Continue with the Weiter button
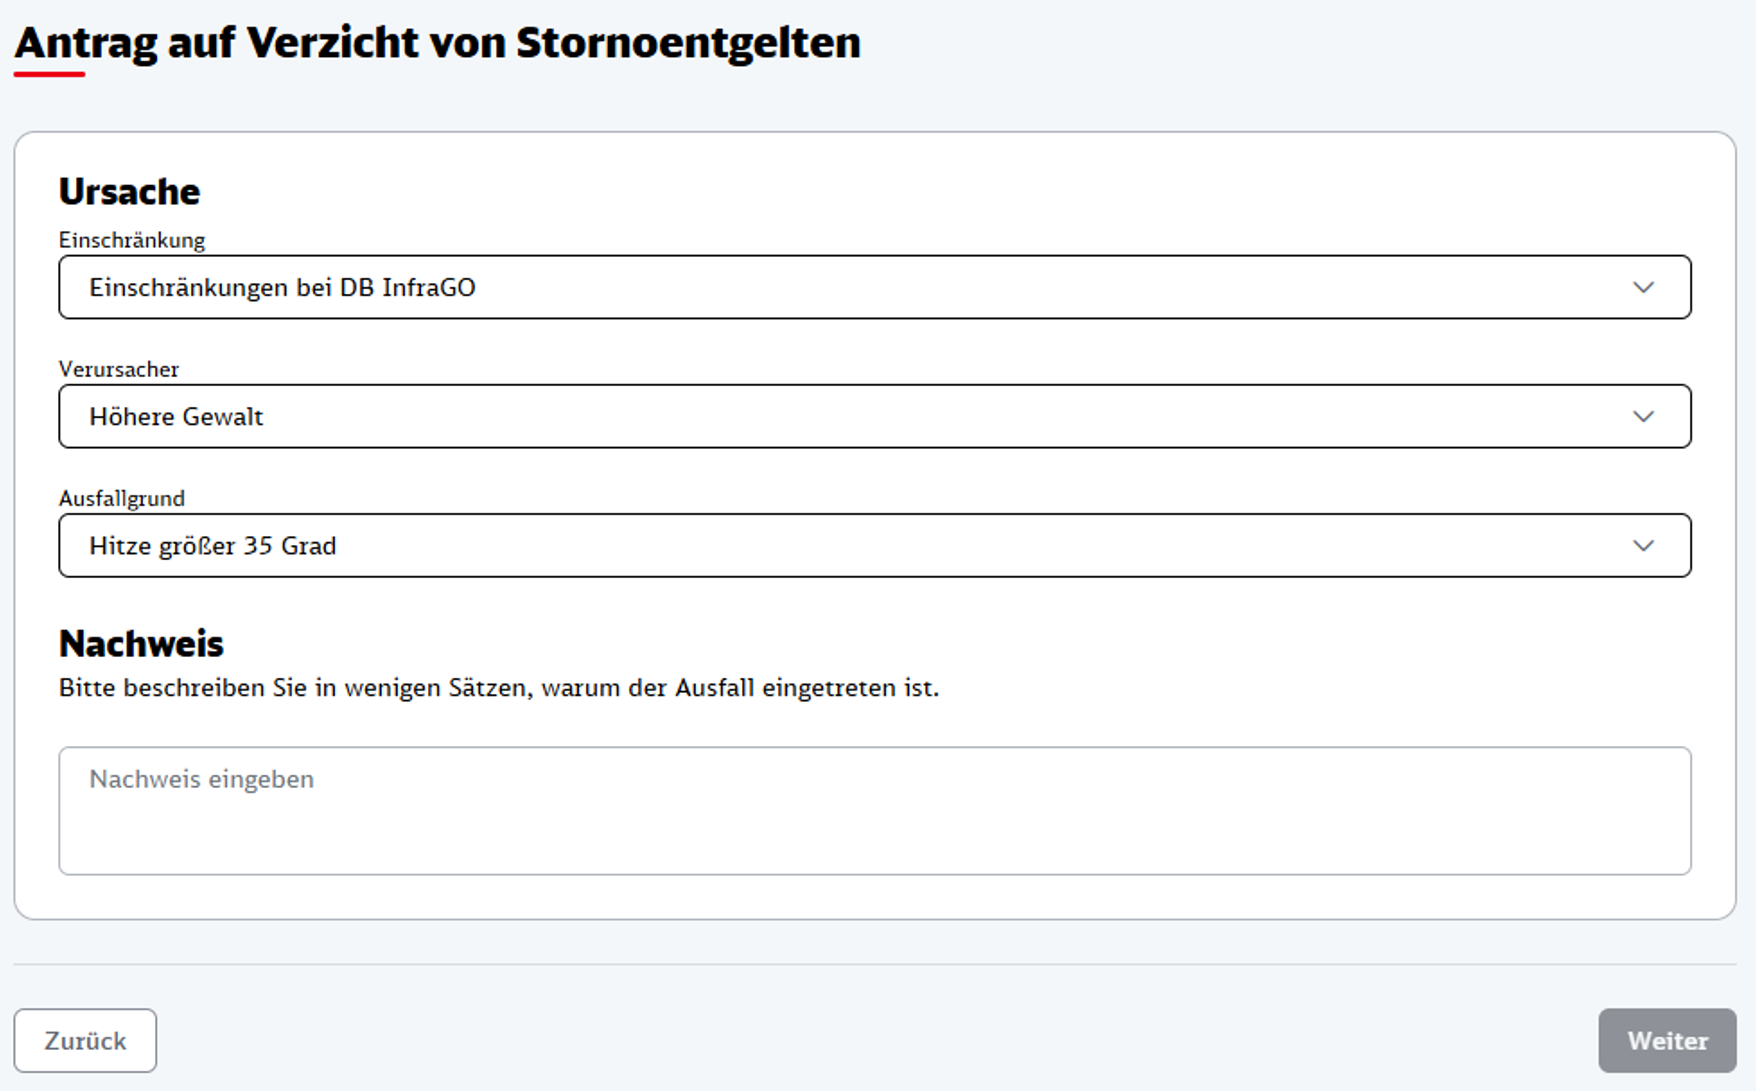The image size is (1756, 1091). click(1667, 1040)
